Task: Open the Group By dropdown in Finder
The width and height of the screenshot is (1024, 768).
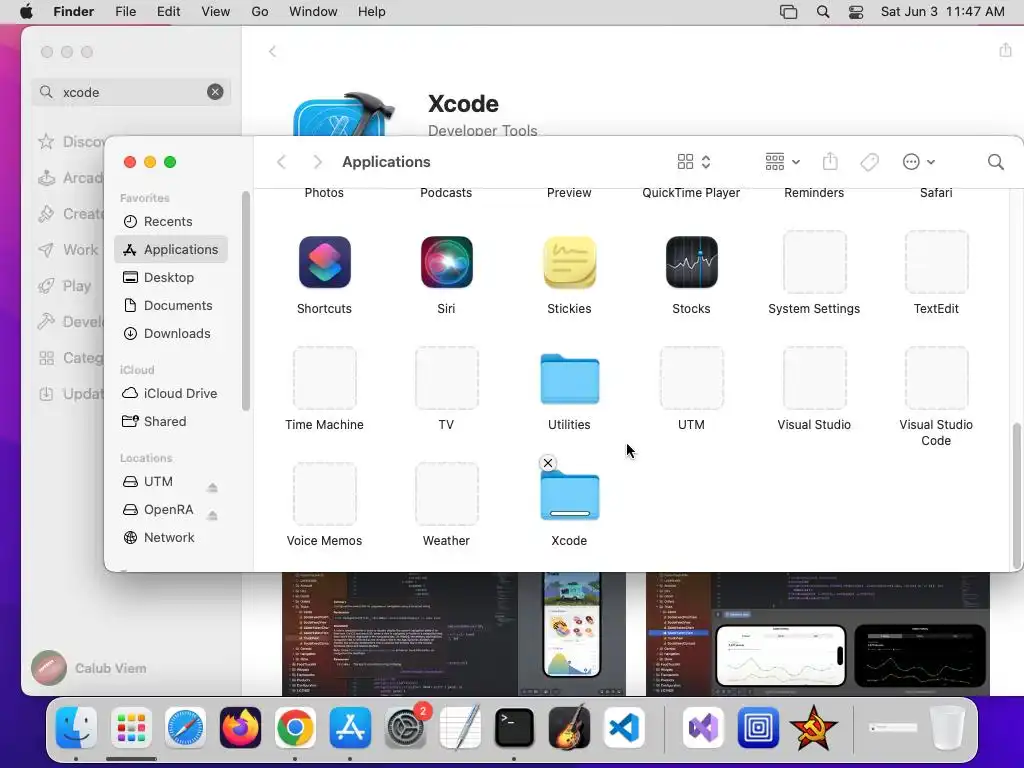Action: [x=782, y=162]
